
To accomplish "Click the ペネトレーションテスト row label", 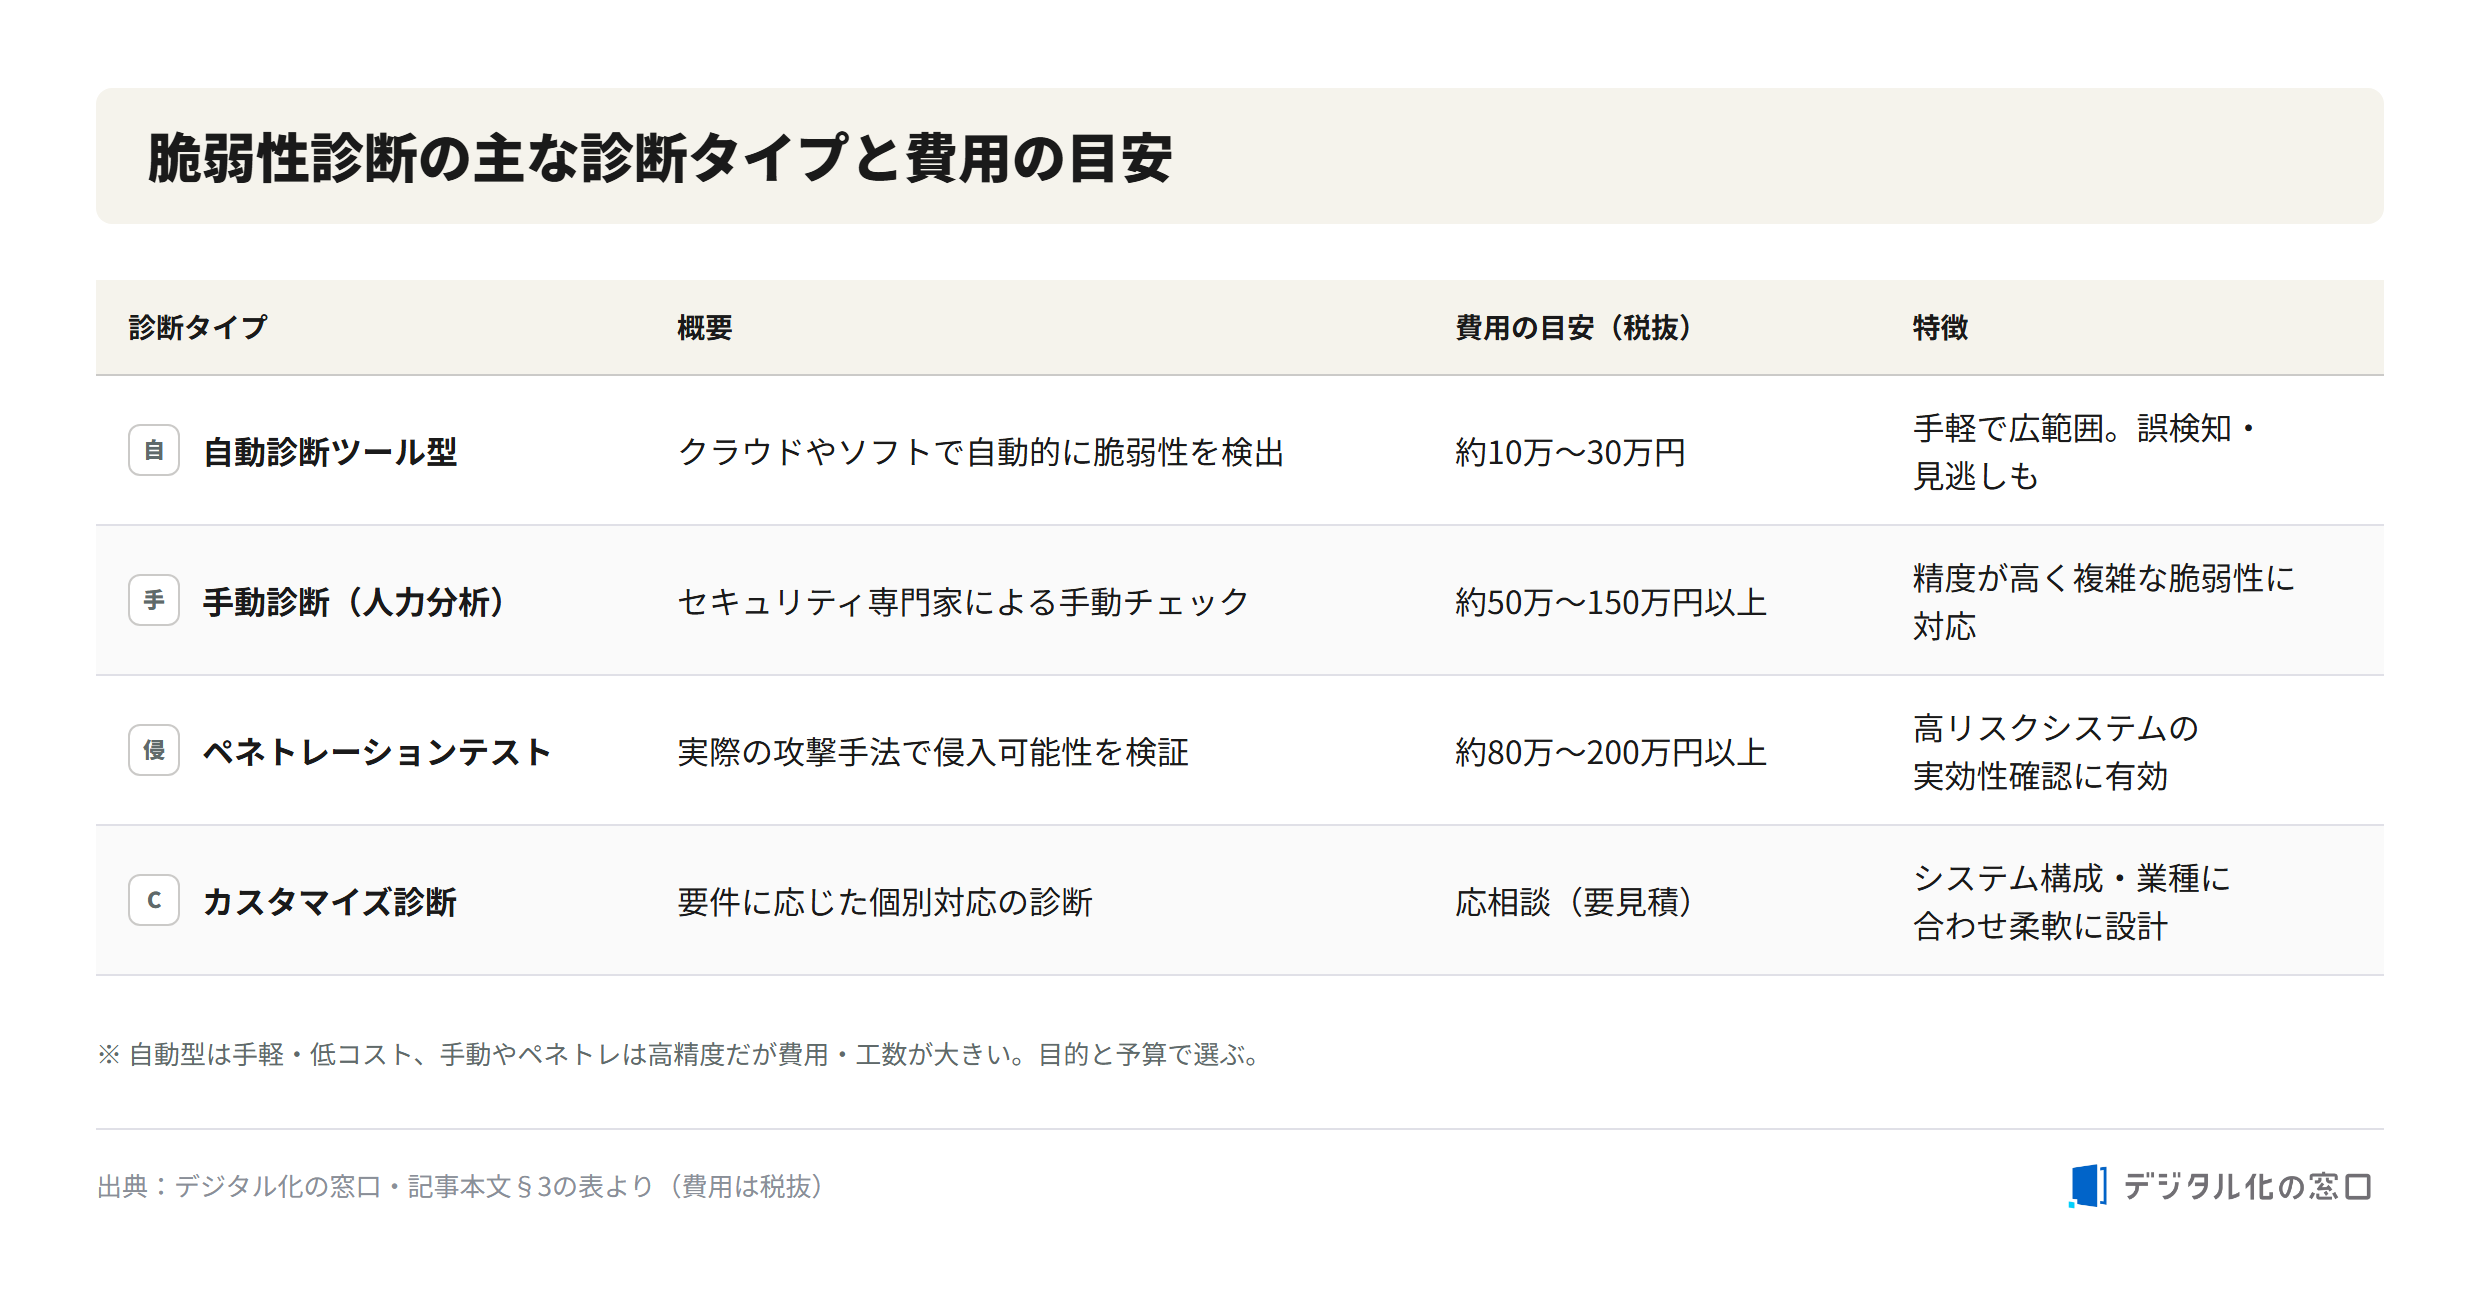I will pos(377,752).
